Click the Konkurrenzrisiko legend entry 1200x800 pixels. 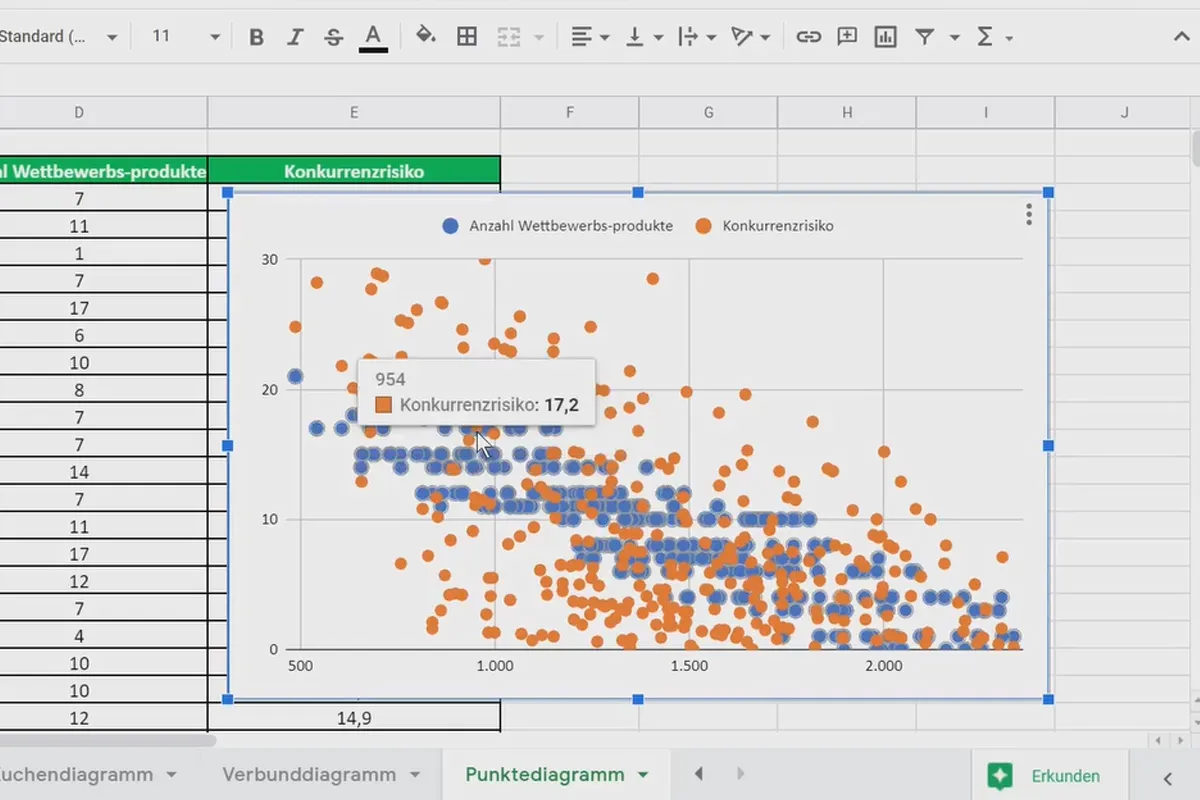(x=764, y=226)
